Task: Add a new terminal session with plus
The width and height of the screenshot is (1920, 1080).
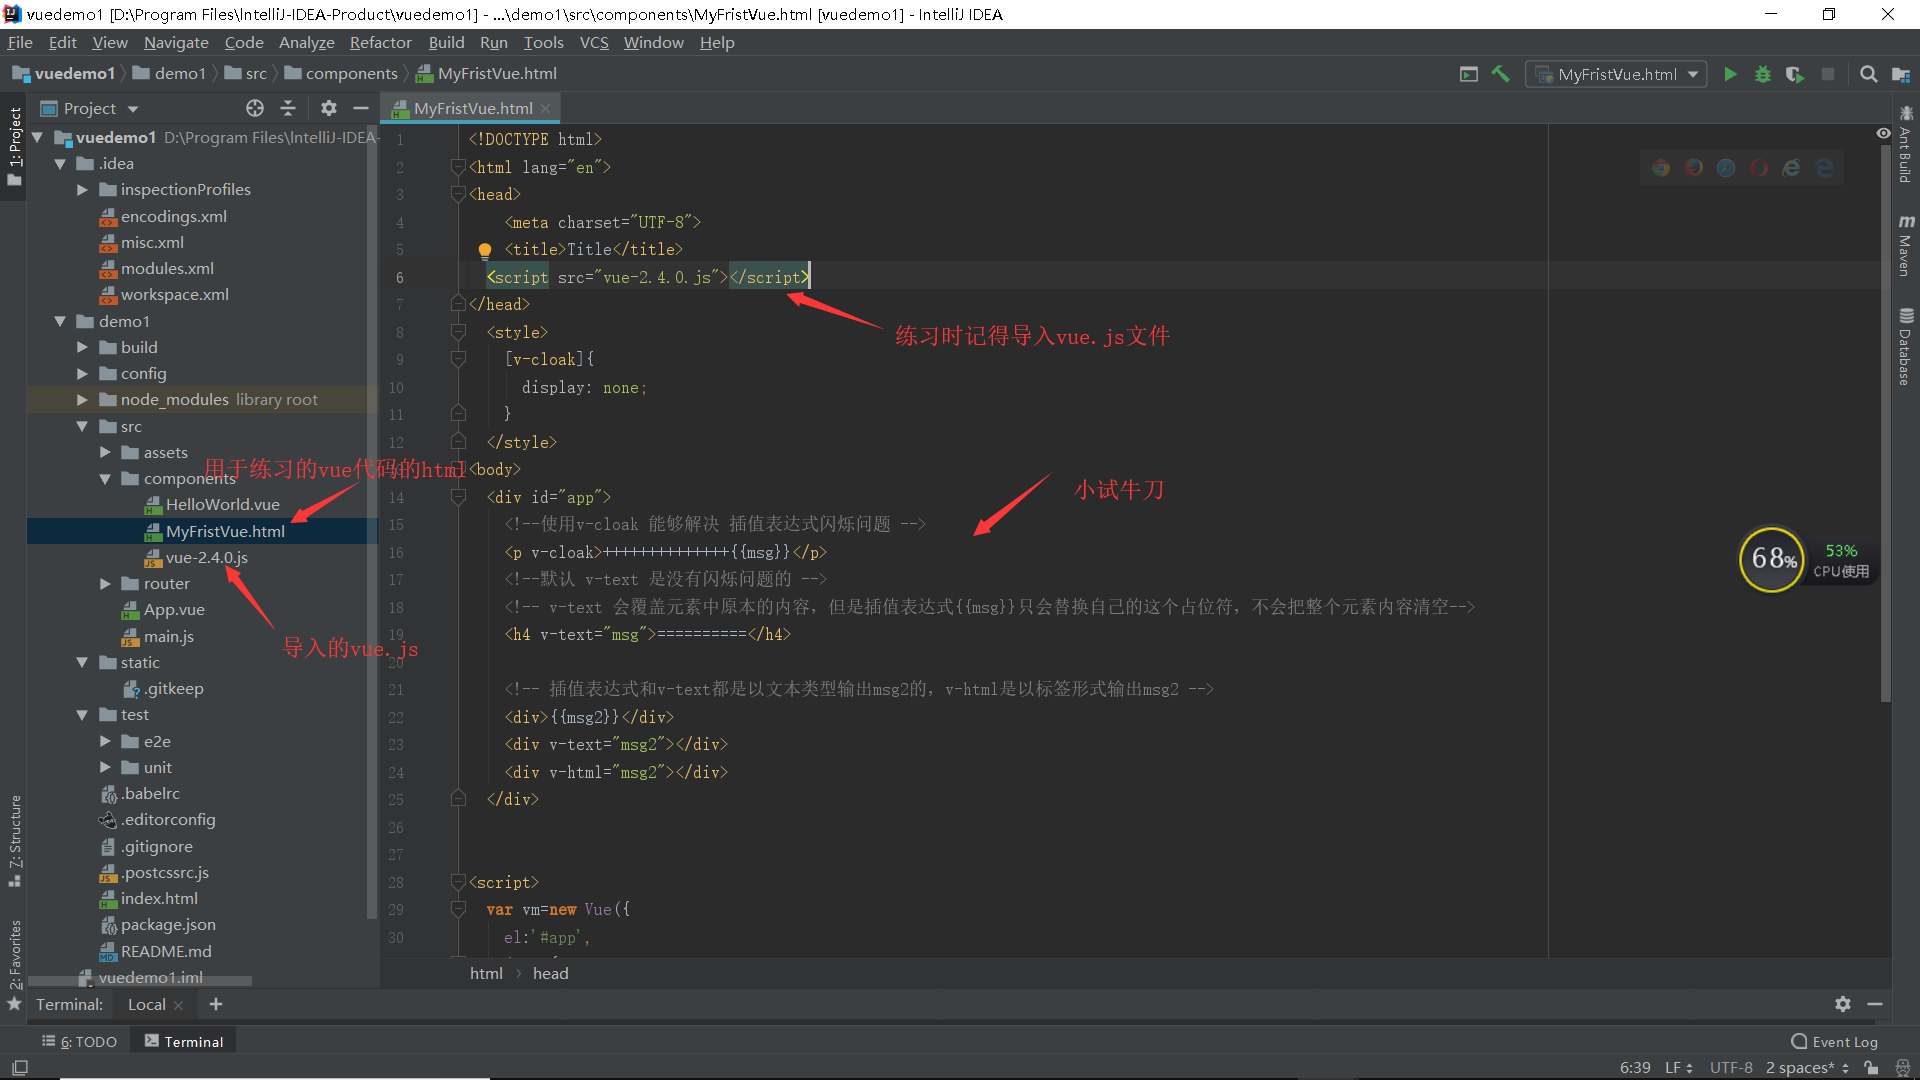Action: [x=216, y=1004]
